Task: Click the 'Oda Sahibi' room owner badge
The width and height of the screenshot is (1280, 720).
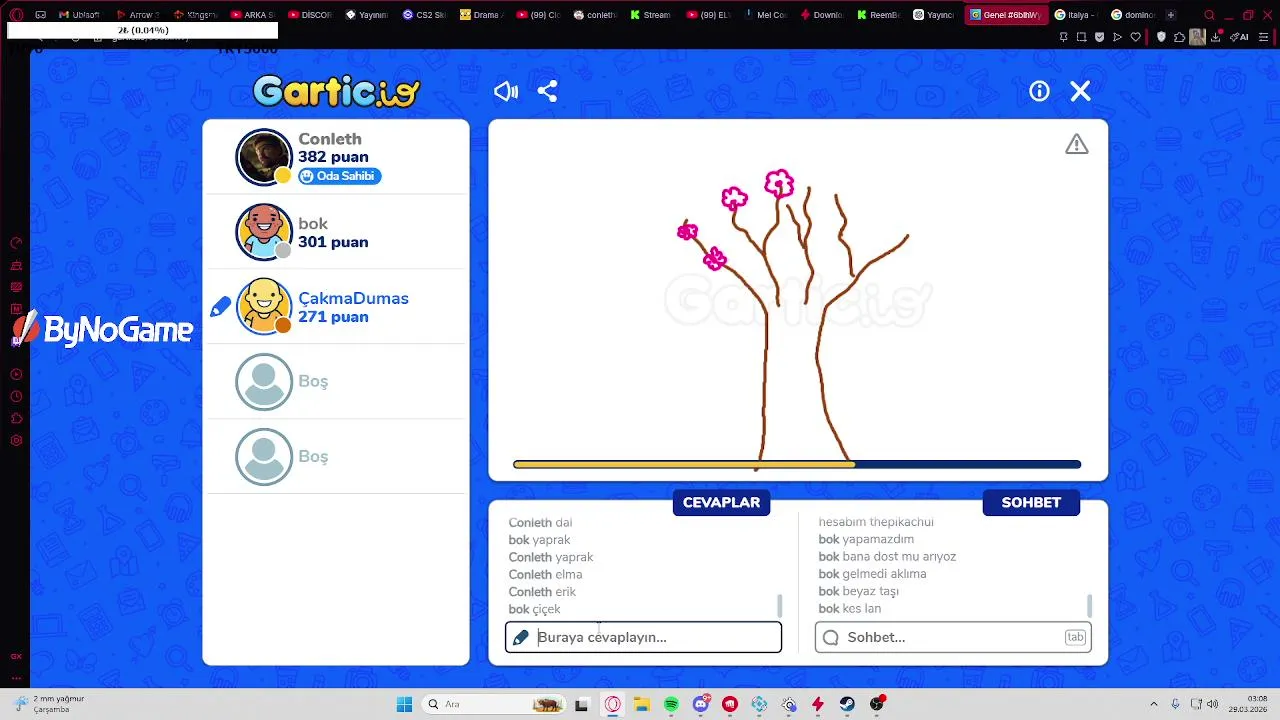Action: point(340,176)
